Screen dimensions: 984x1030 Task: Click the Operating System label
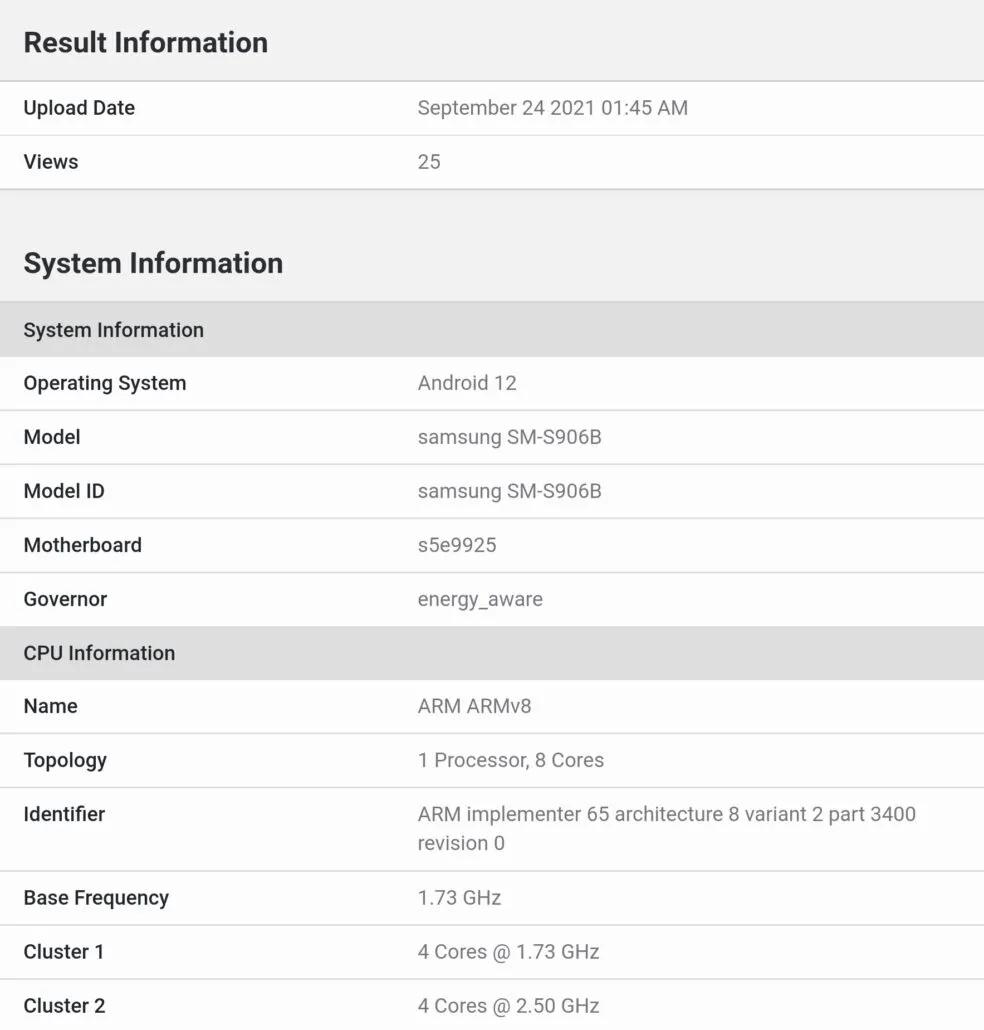pos(104,383)
